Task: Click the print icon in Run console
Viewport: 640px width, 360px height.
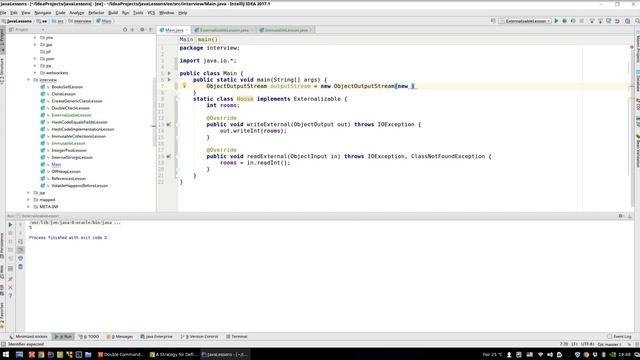Action: [x=20, y=258]
